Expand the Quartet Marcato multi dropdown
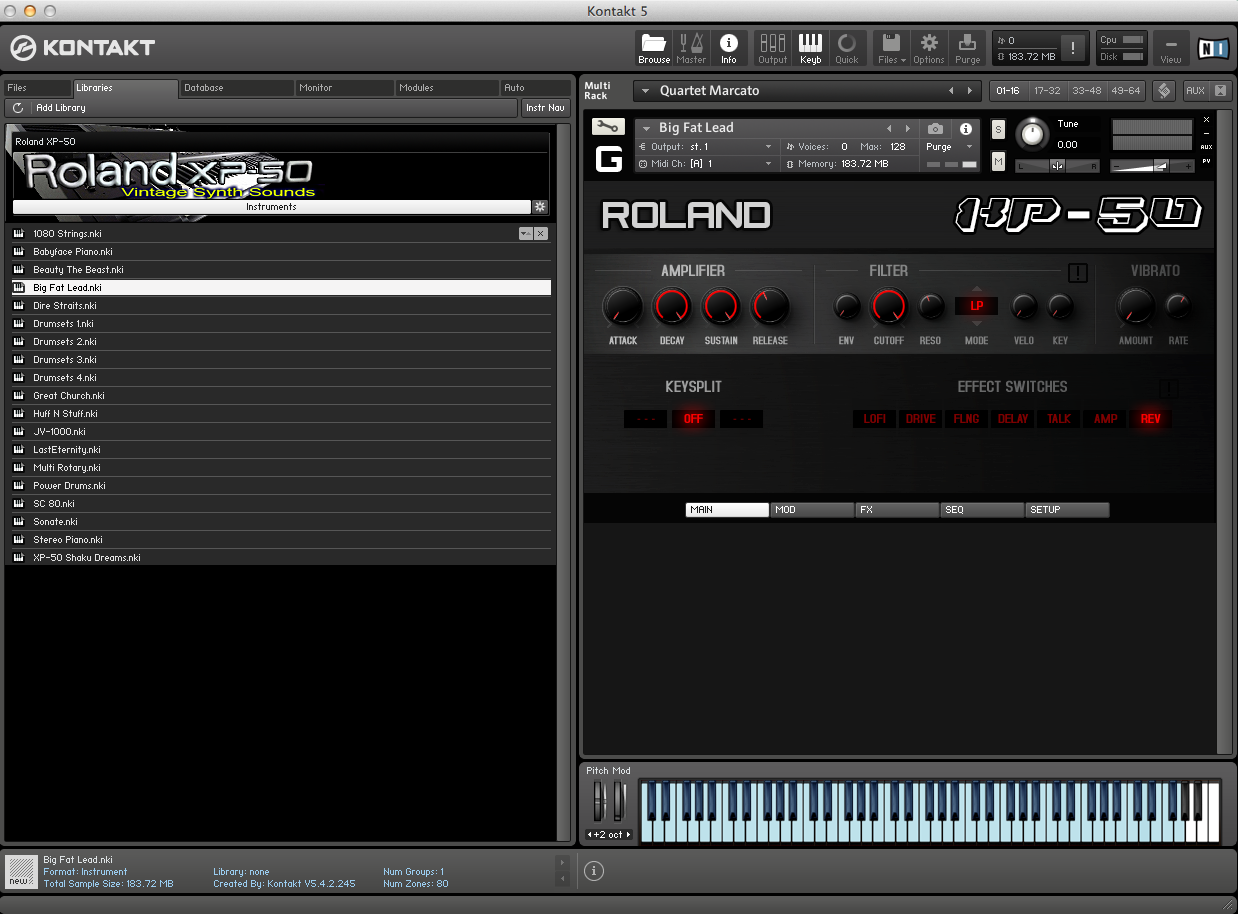The width and height of the screenshot is (1238, 914). click(x=645, y=91)
